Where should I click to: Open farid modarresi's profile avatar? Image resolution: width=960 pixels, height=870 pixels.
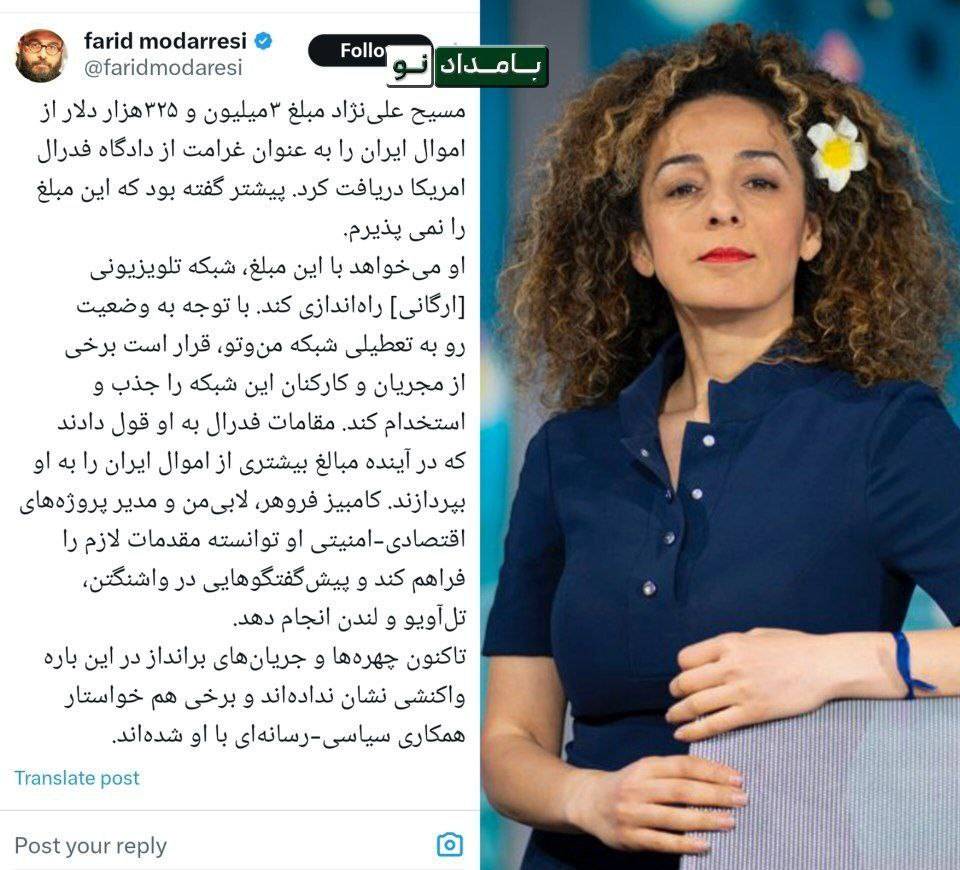[x=41, y=56]
